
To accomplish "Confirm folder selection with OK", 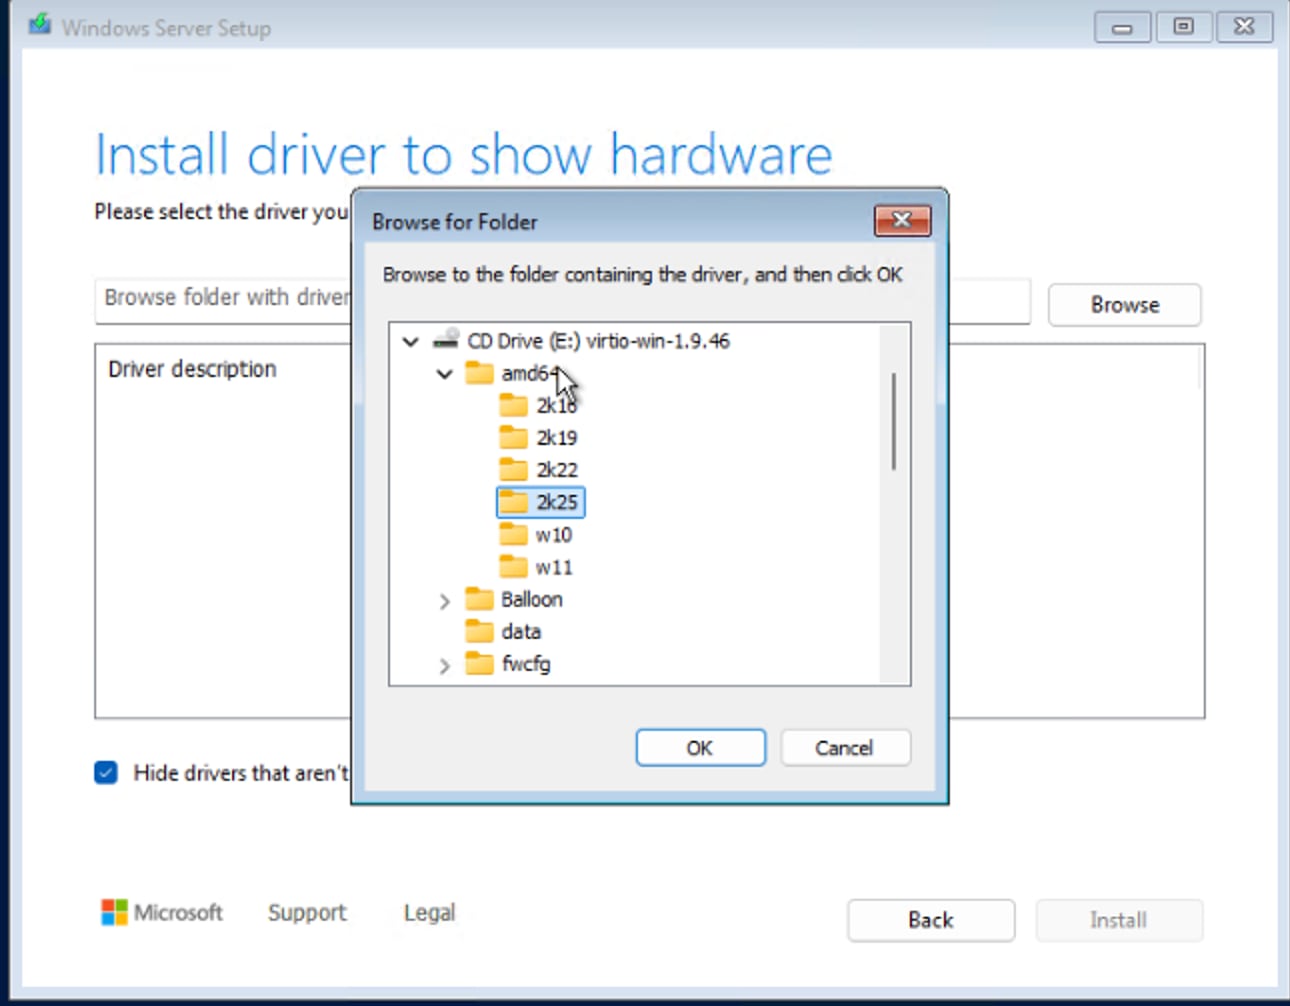I will 700,747.
